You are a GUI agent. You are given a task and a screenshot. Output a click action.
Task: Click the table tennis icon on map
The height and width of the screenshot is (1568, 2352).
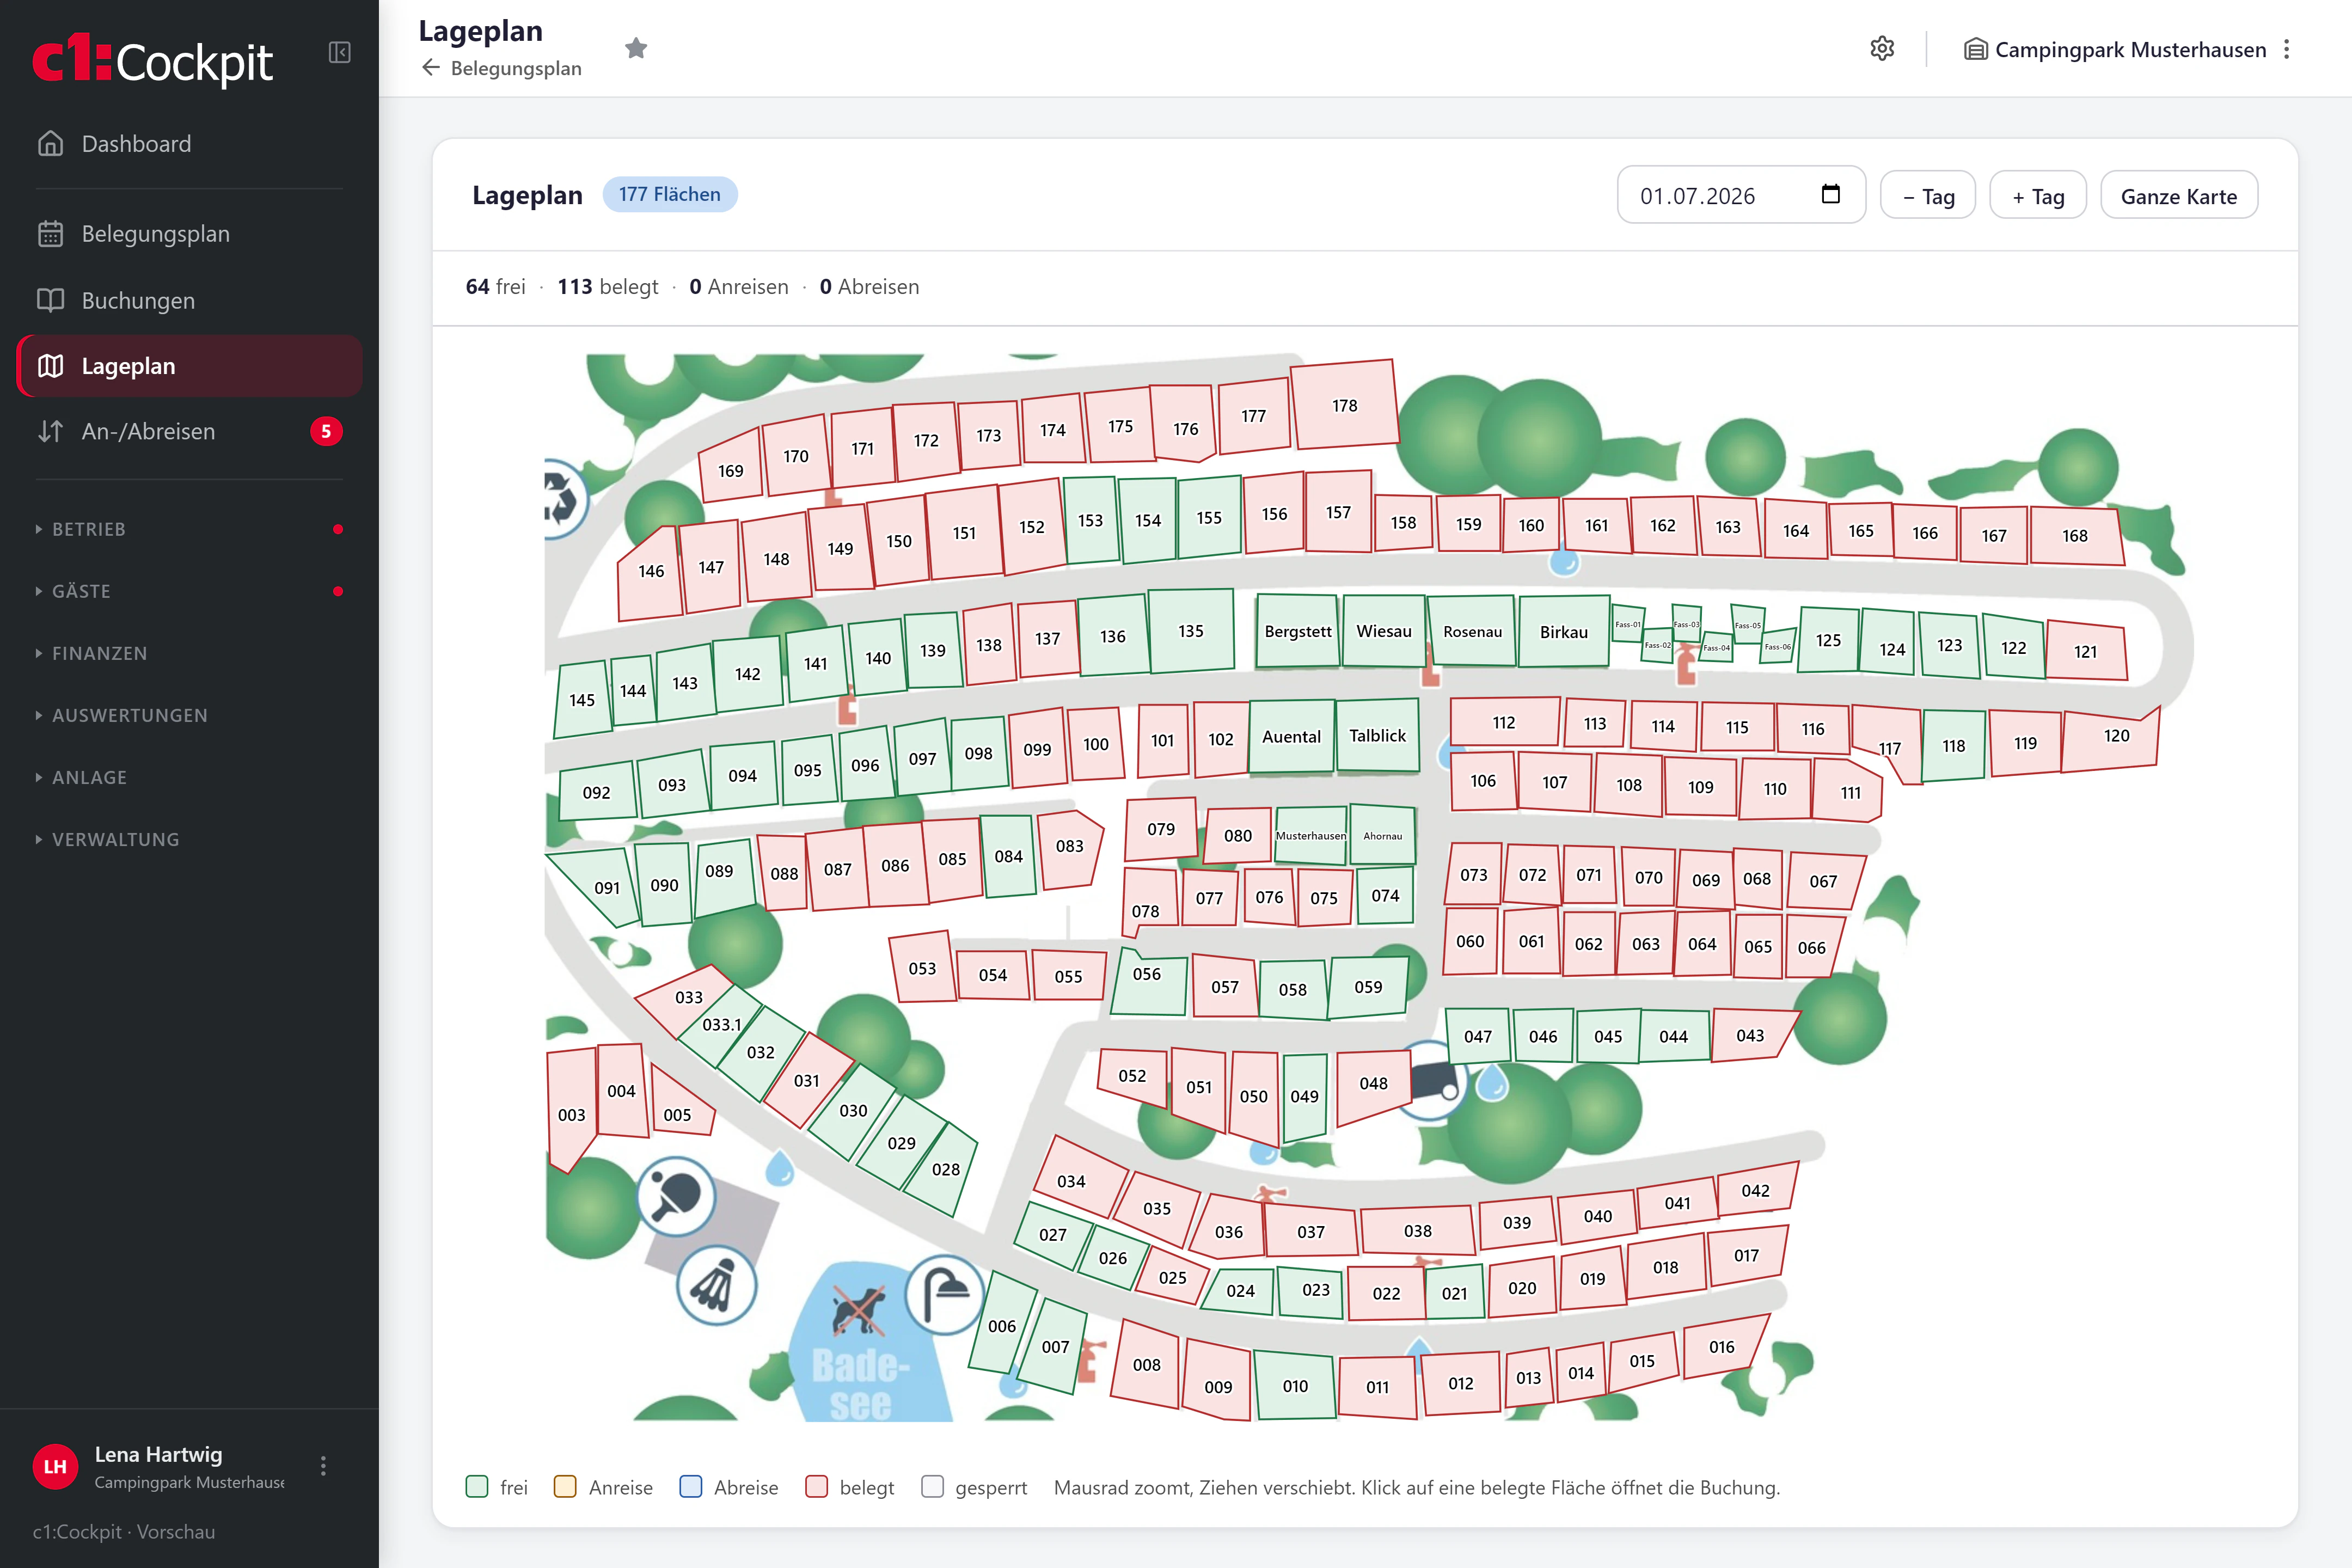(x=677, y=1196)
